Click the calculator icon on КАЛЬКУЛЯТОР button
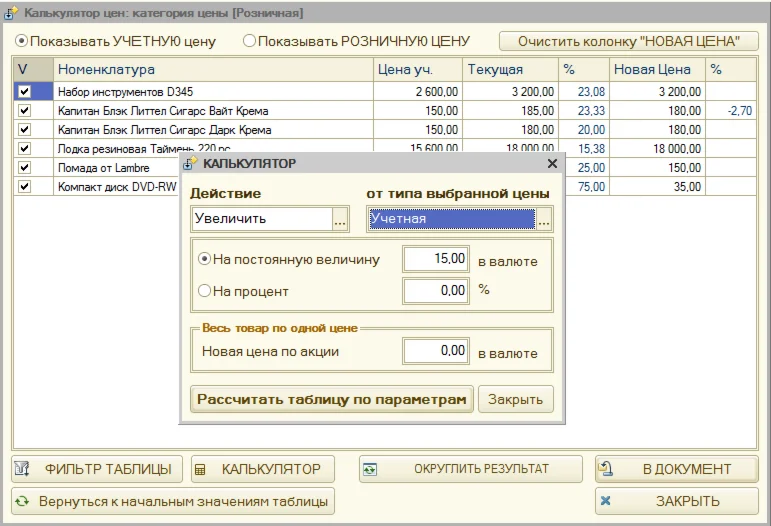The image size is (771, 526). tap(199, 469)
